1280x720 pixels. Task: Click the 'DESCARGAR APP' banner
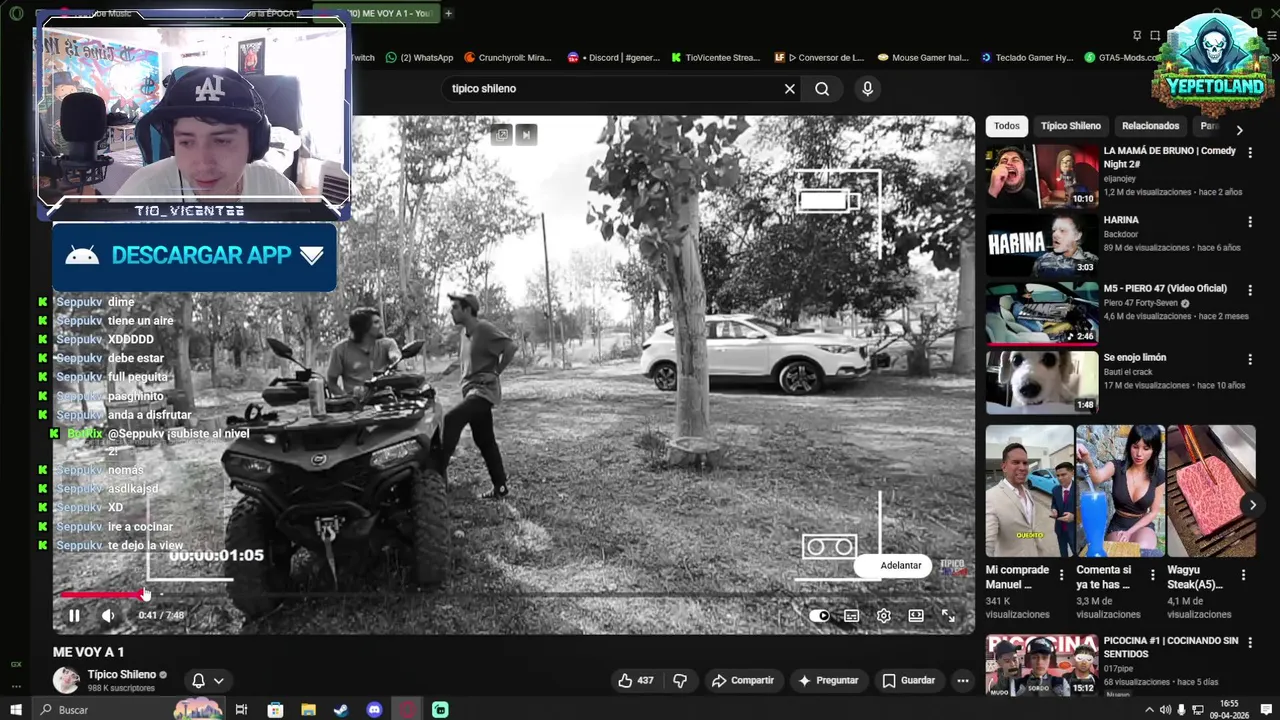click(194, 256)
